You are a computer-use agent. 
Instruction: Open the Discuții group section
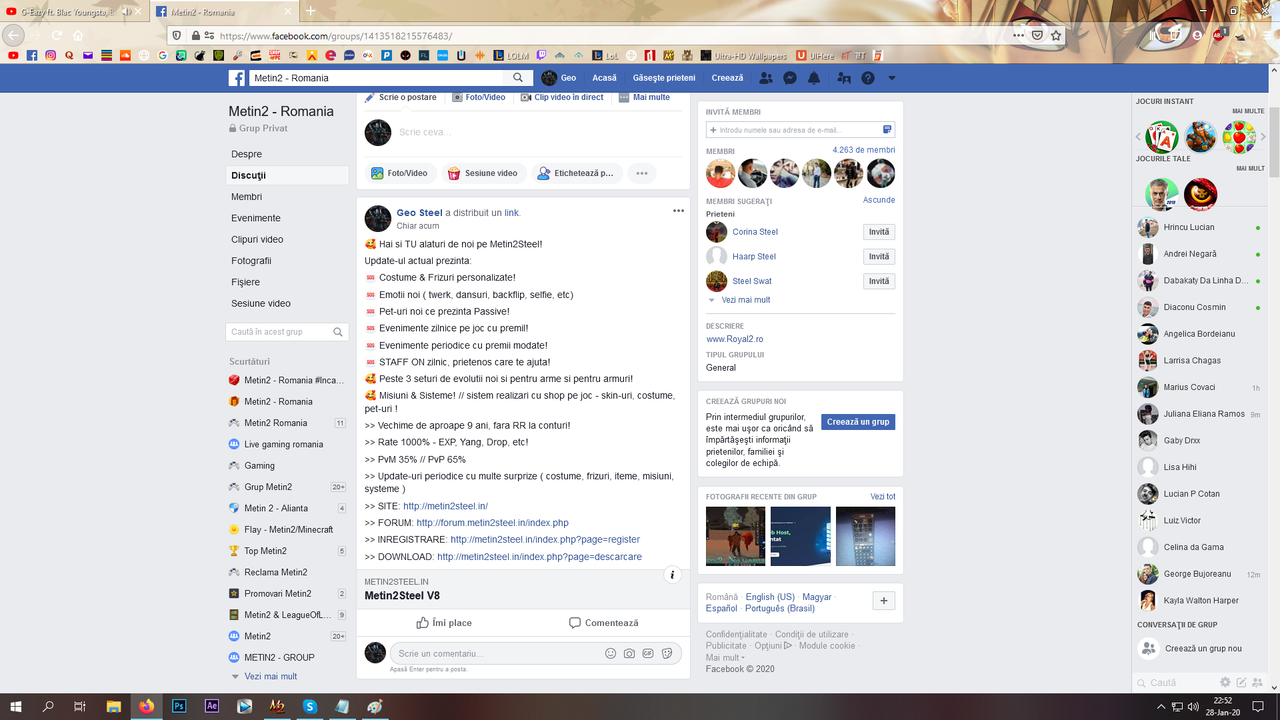289,175
